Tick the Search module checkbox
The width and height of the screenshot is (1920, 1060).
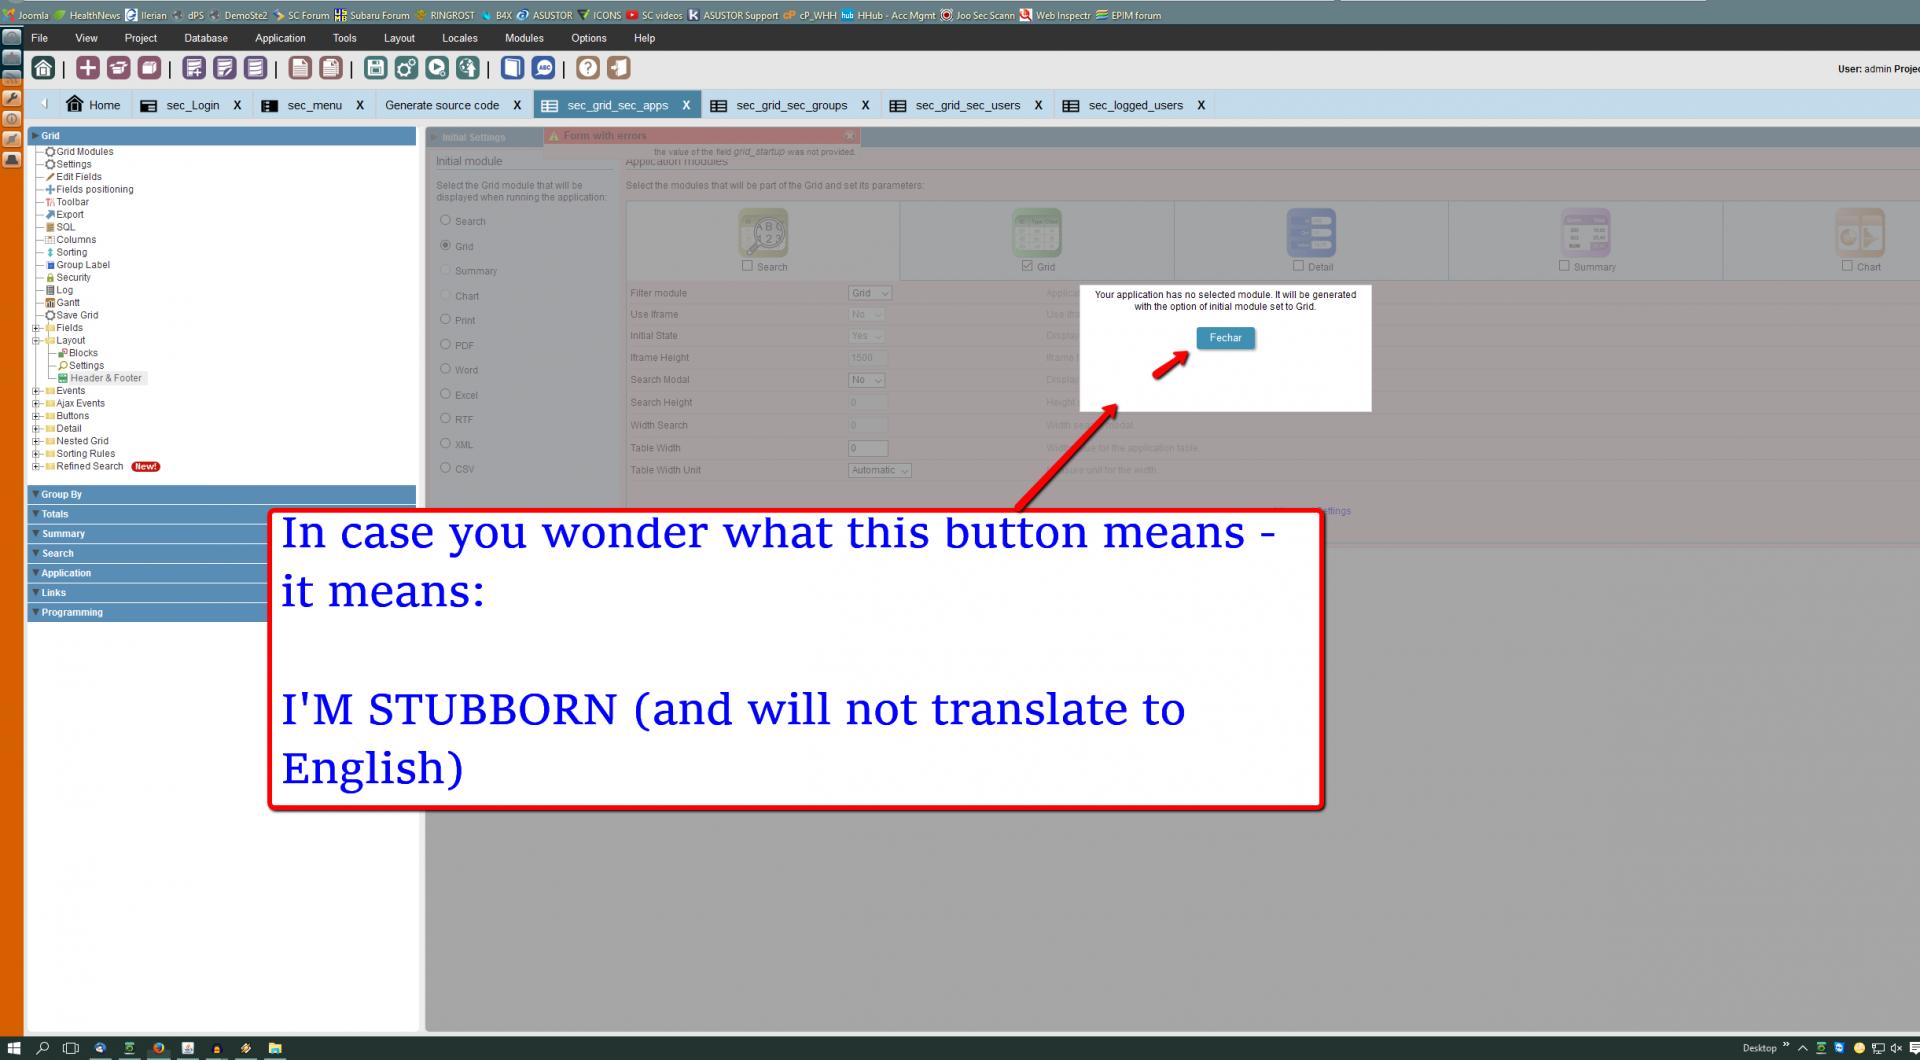click(x=748, y=266)
